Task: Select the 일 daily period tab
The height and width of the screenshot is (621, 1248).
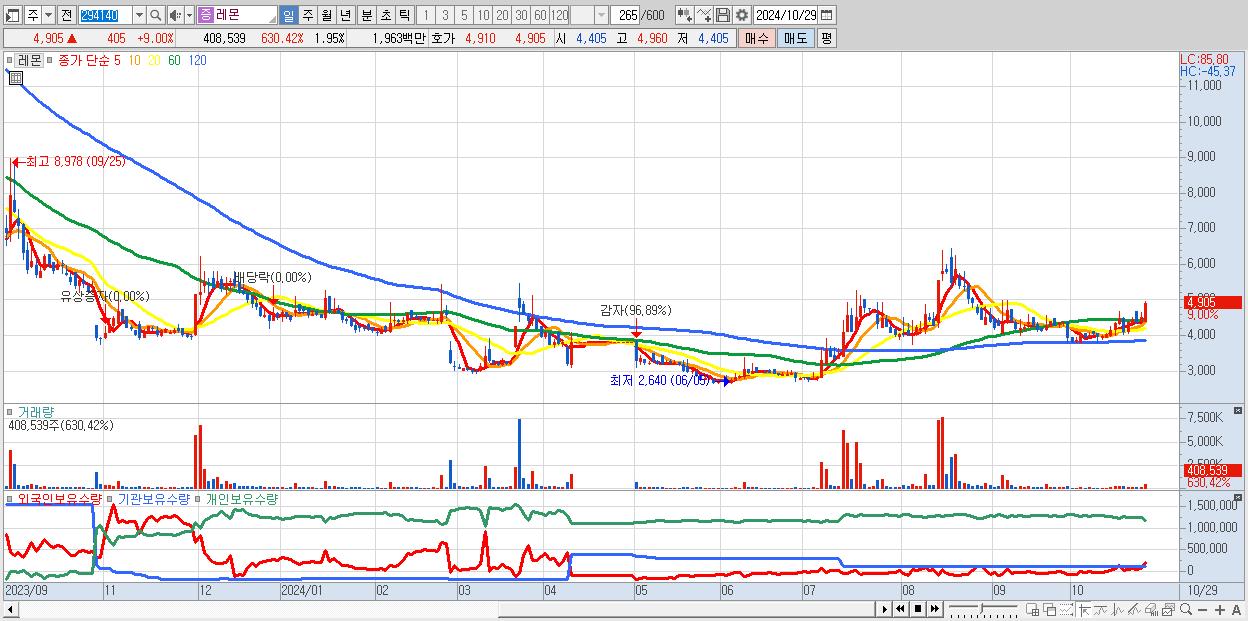Action: pyautogui.click(x=288, y=15)
